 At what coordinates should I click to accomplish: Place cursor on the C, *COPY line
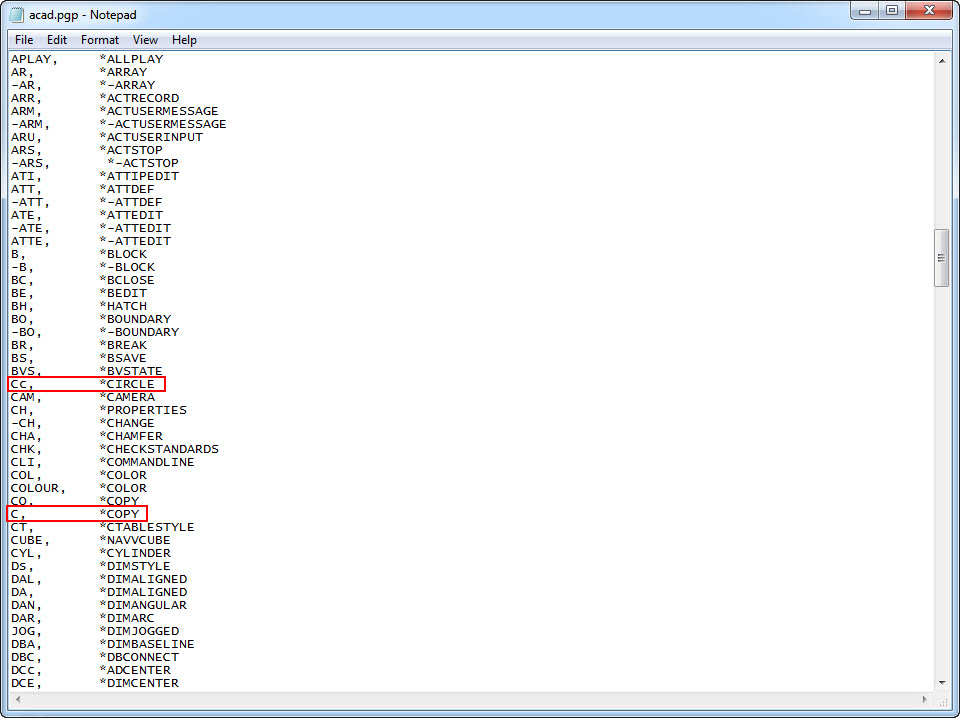tap(77, 514)
